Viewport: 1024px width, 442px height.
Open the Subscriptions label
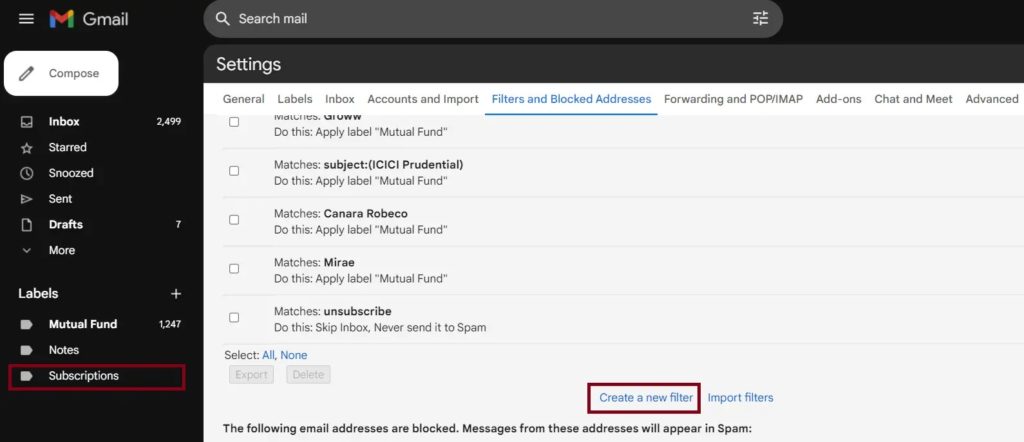pos(83,376)
